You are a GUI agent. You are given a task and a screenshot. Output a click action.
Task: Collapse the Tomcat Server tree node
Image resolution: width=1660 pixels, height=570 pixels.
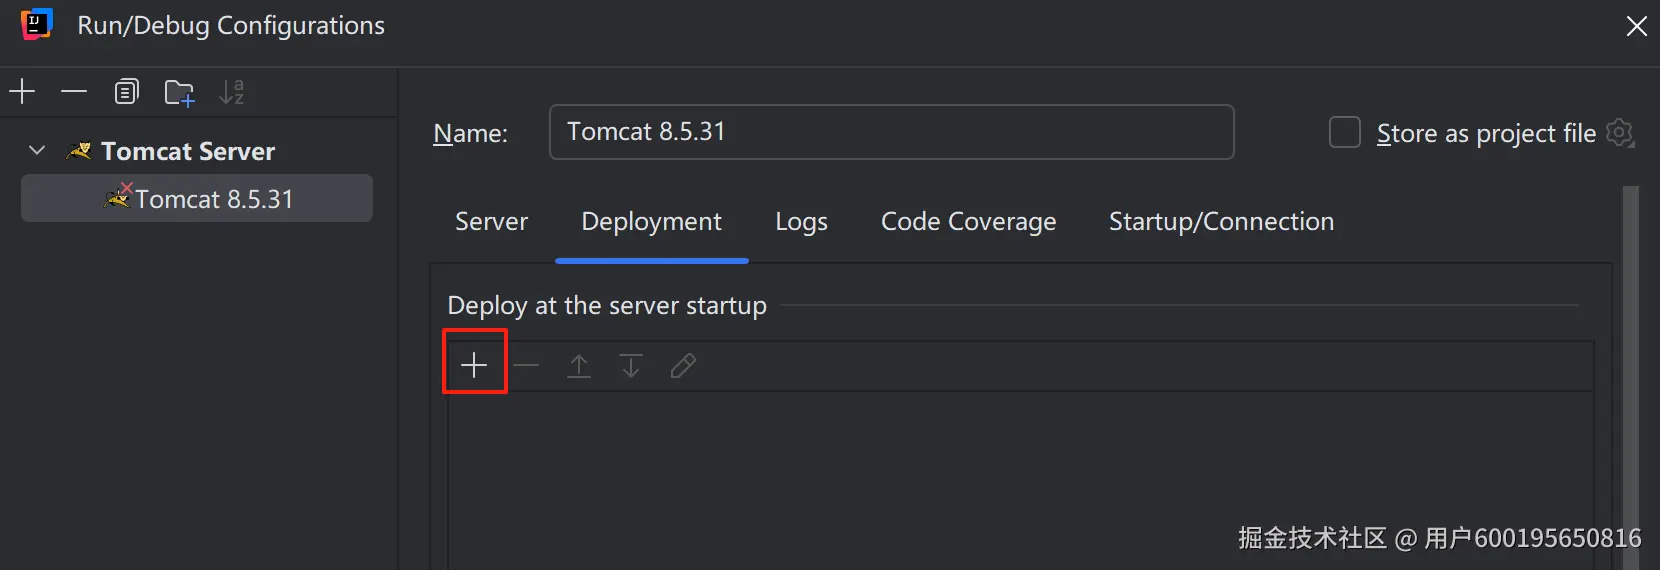point(37,151)
